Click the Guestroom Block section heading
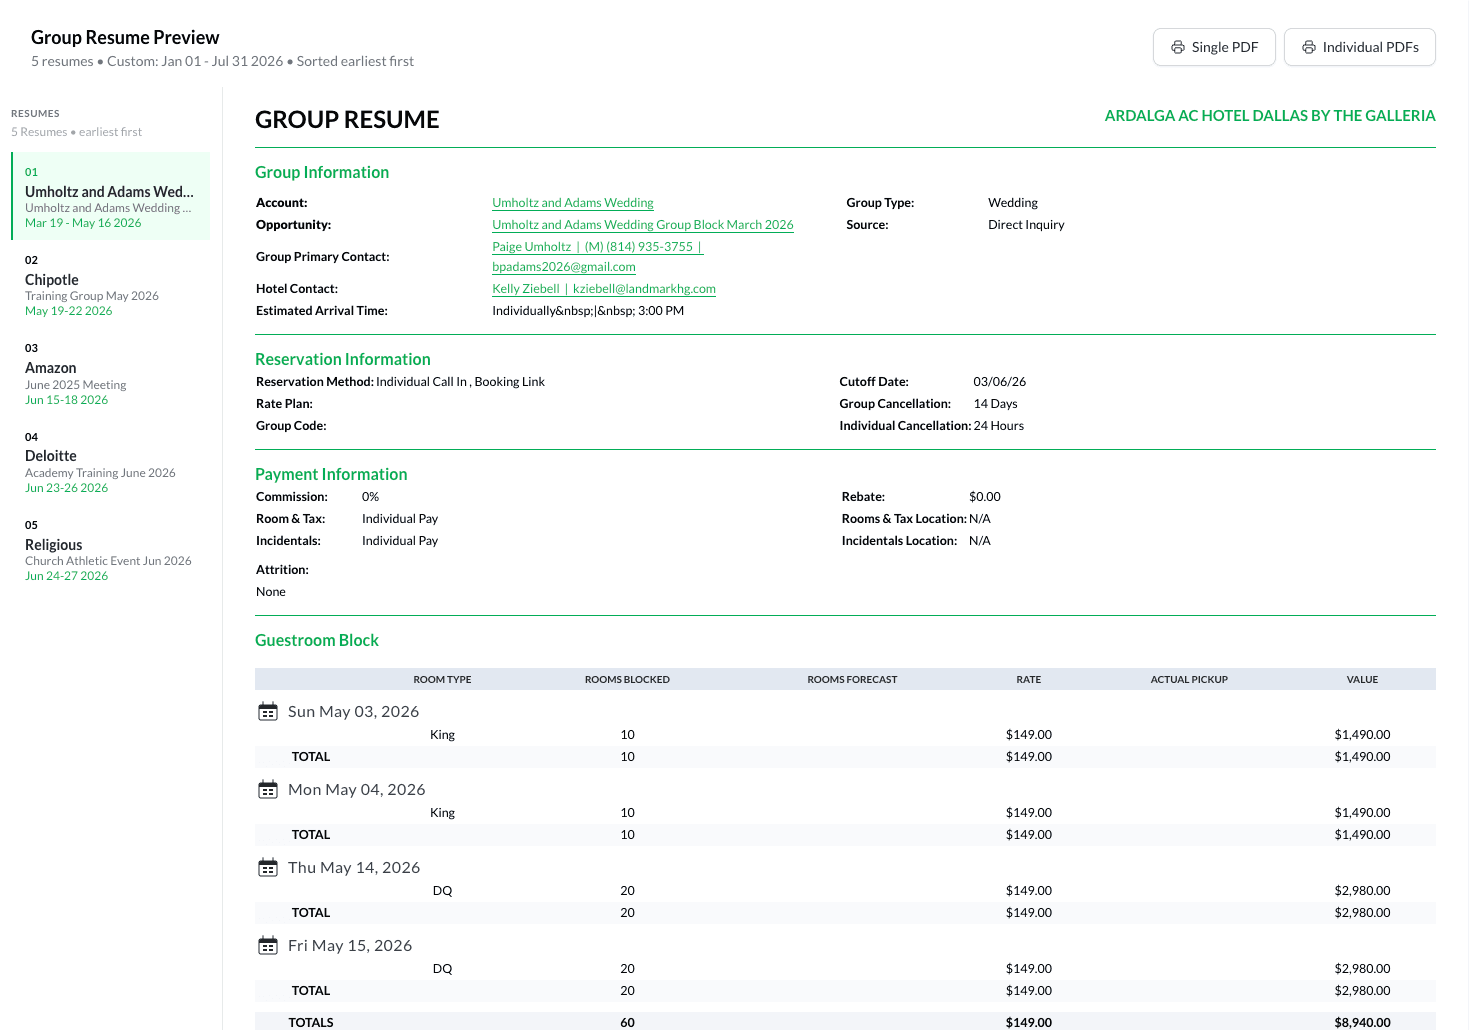 coord(317,640)
